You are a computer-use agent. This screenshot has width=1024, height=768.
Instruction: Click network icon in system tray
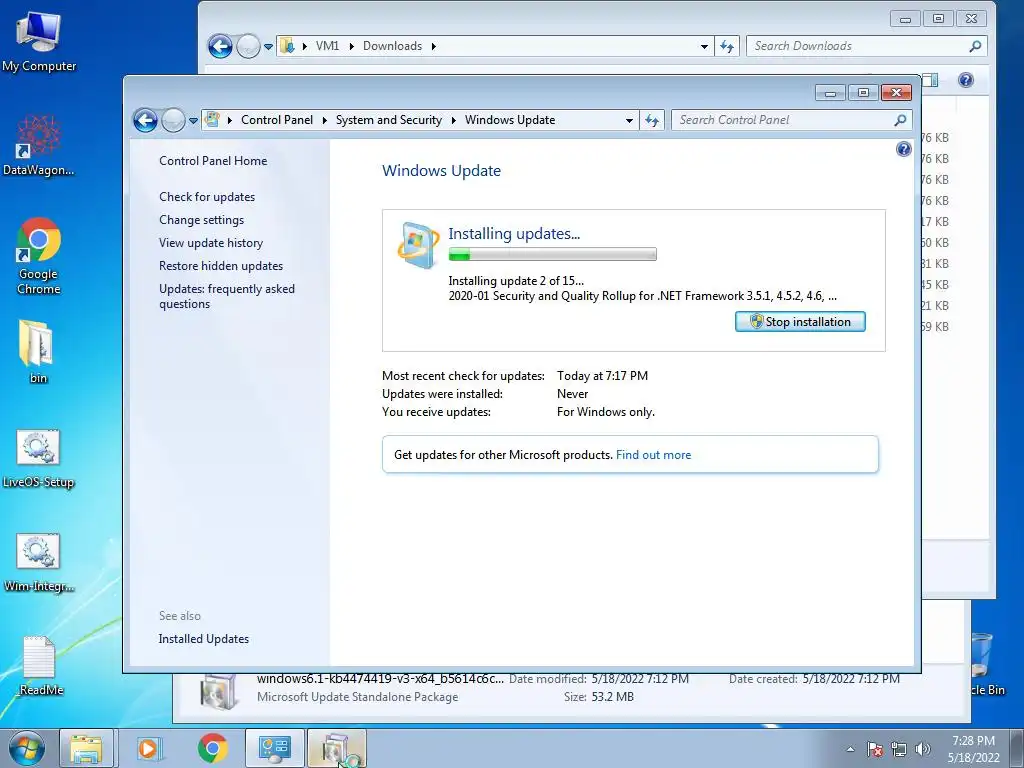[899, 749]
